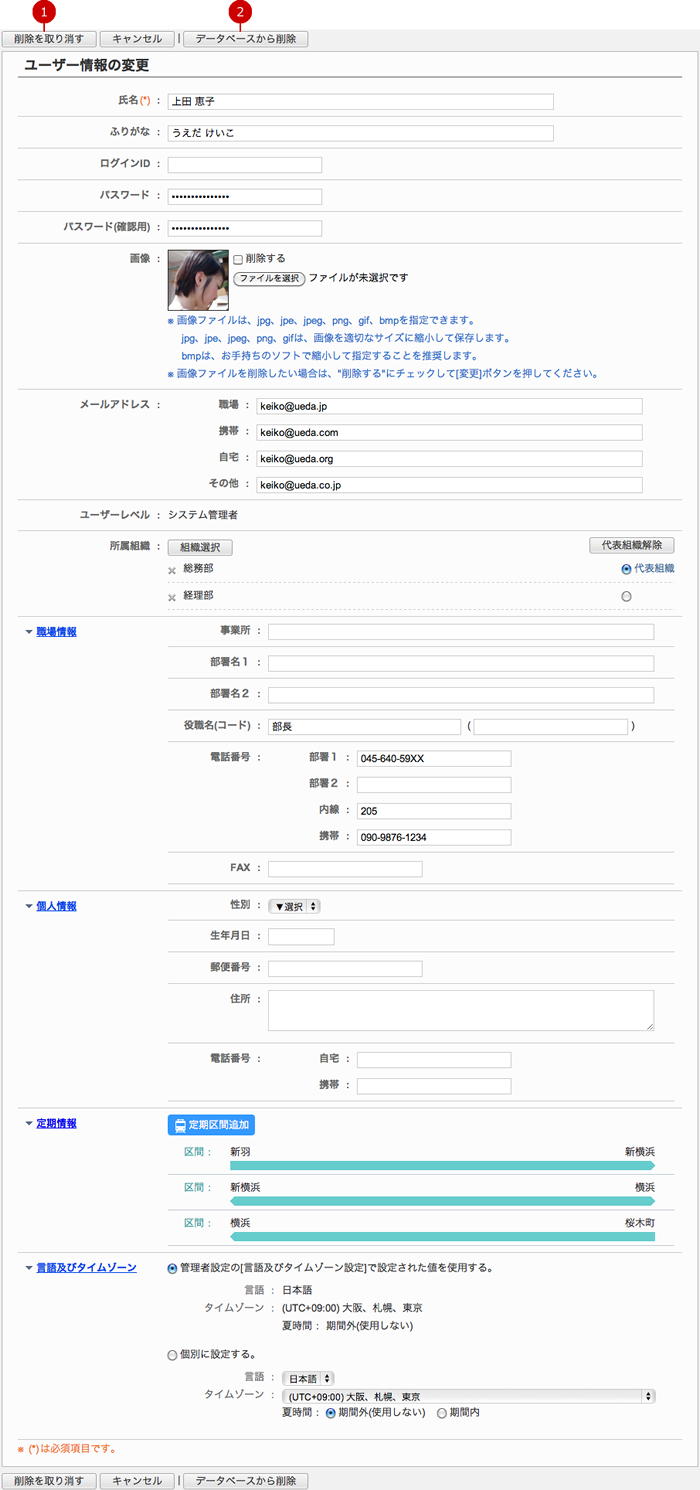Click 横浜 to 桜木町 route bar
Image resolution: width=700 pixels, height=1490 pixels.
[442, 1236]
